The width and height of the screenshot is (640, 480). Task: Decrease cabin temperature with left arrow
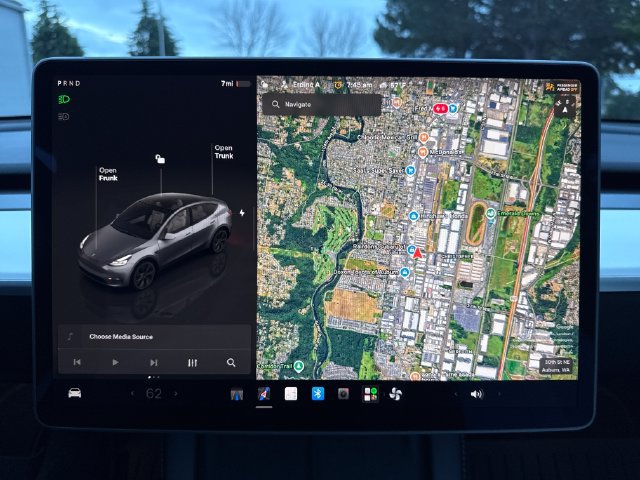pos(132,394)
